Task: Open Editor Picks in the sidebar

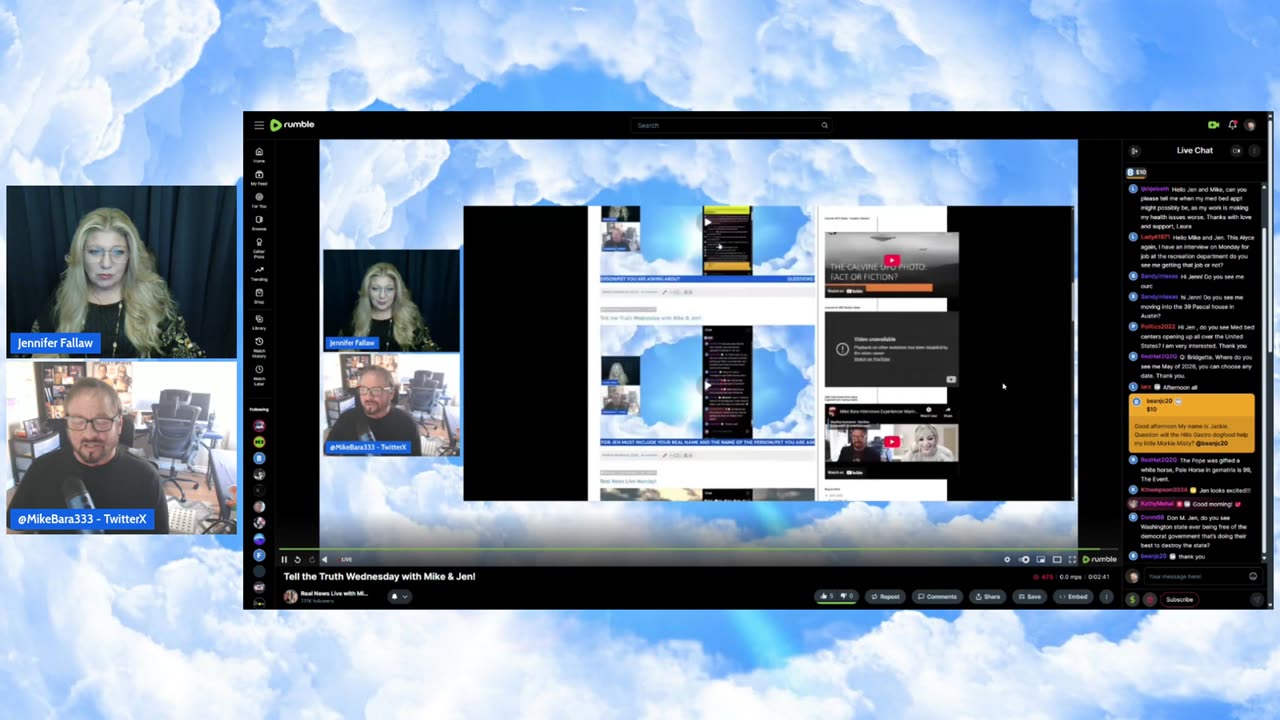Action: coord(259,247)
